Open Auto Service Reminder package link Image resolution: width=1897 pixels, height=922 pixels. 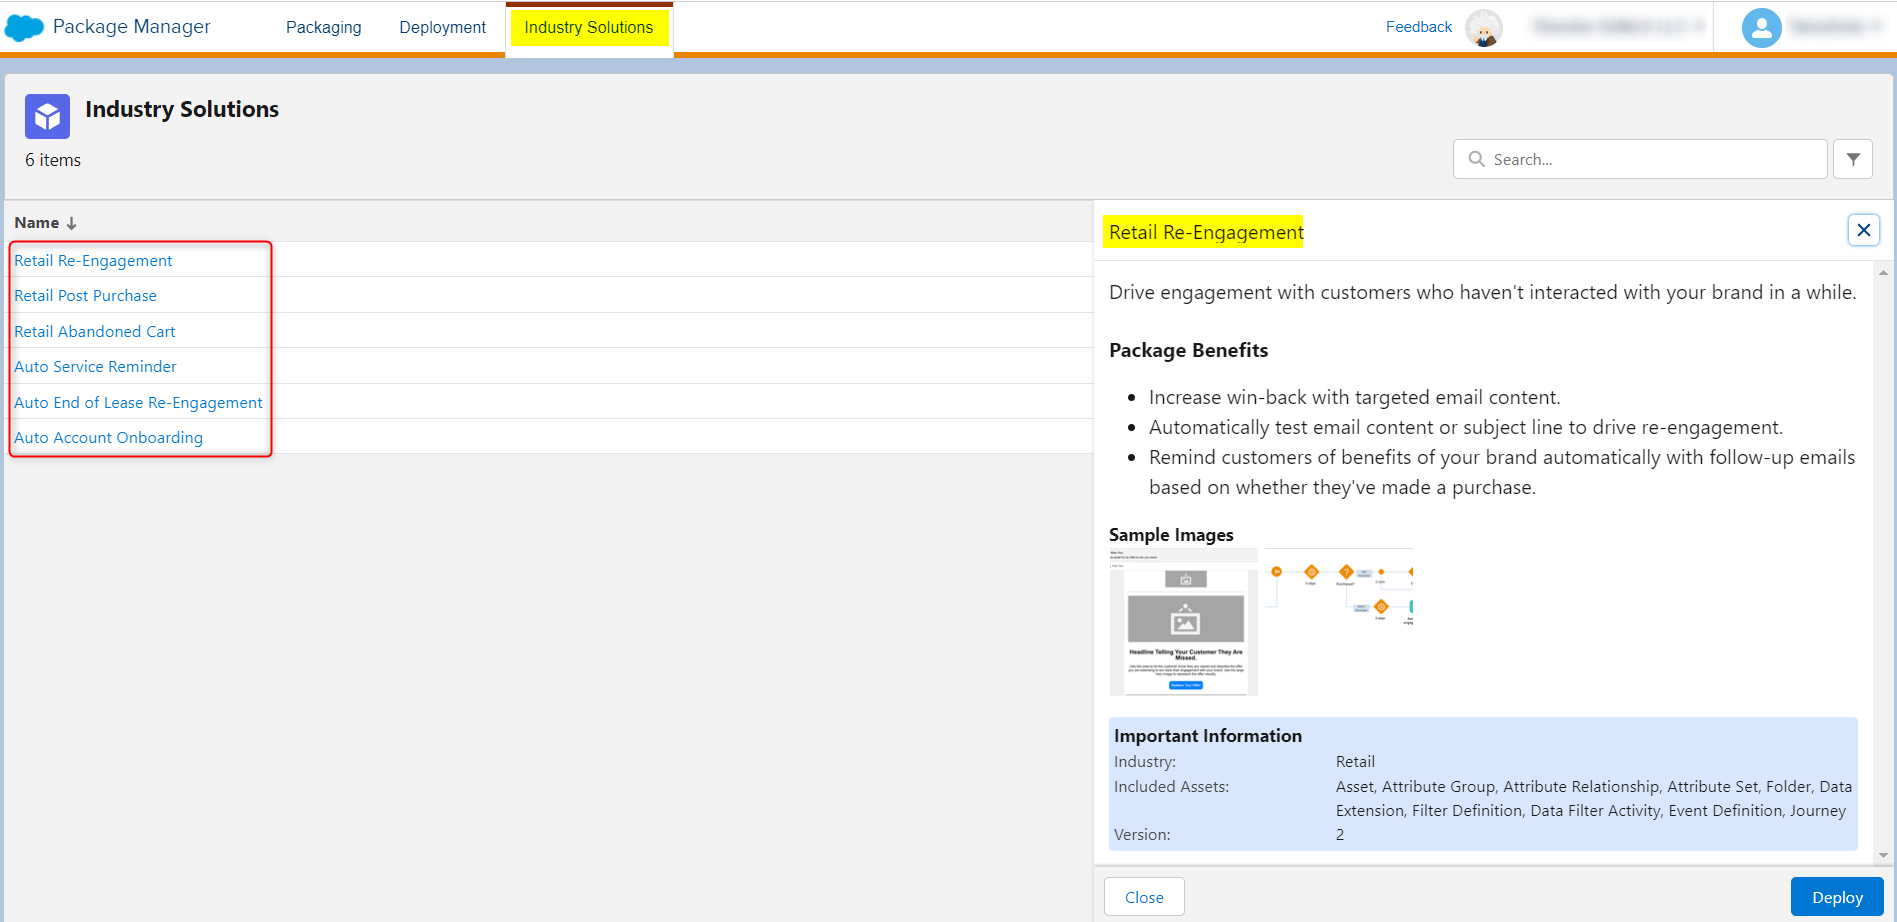click(x=95, y=367)
